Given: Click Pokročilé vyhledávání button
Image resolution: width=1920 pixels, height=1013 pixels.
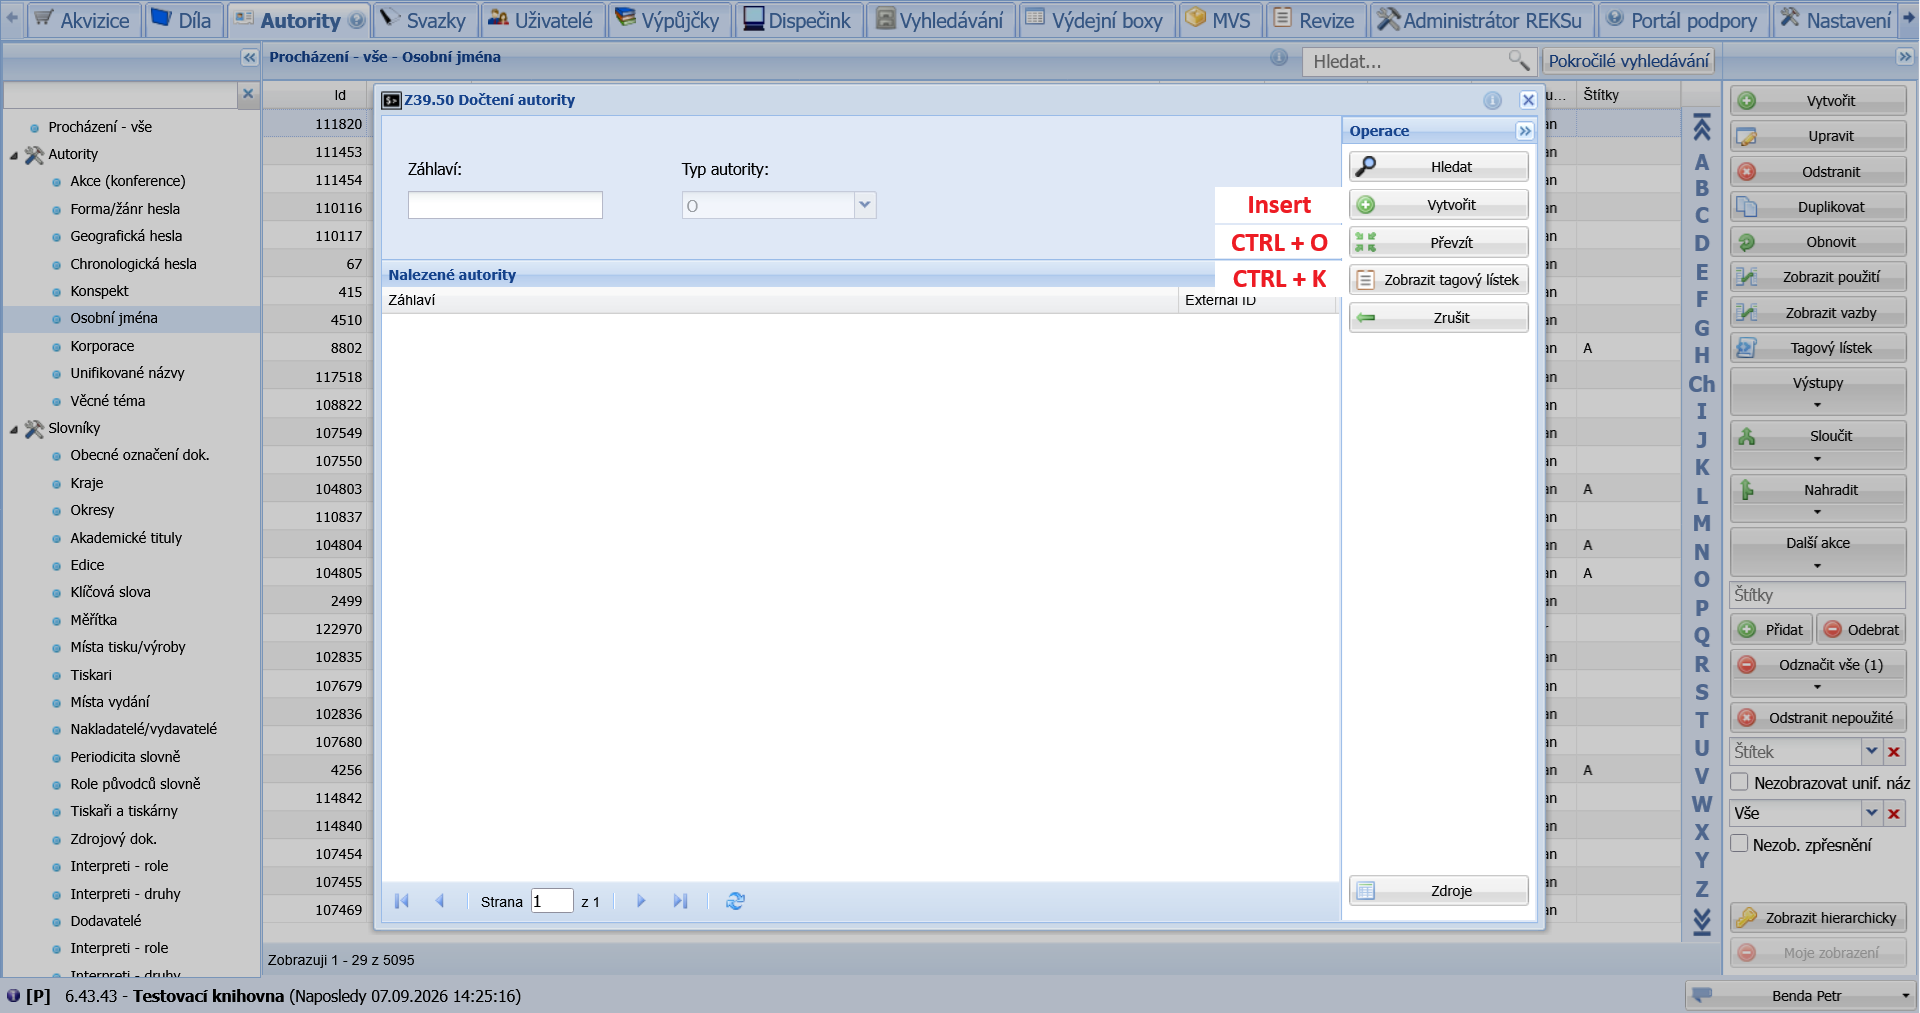Looking at the screenshot, I should tap(1628, 61).
